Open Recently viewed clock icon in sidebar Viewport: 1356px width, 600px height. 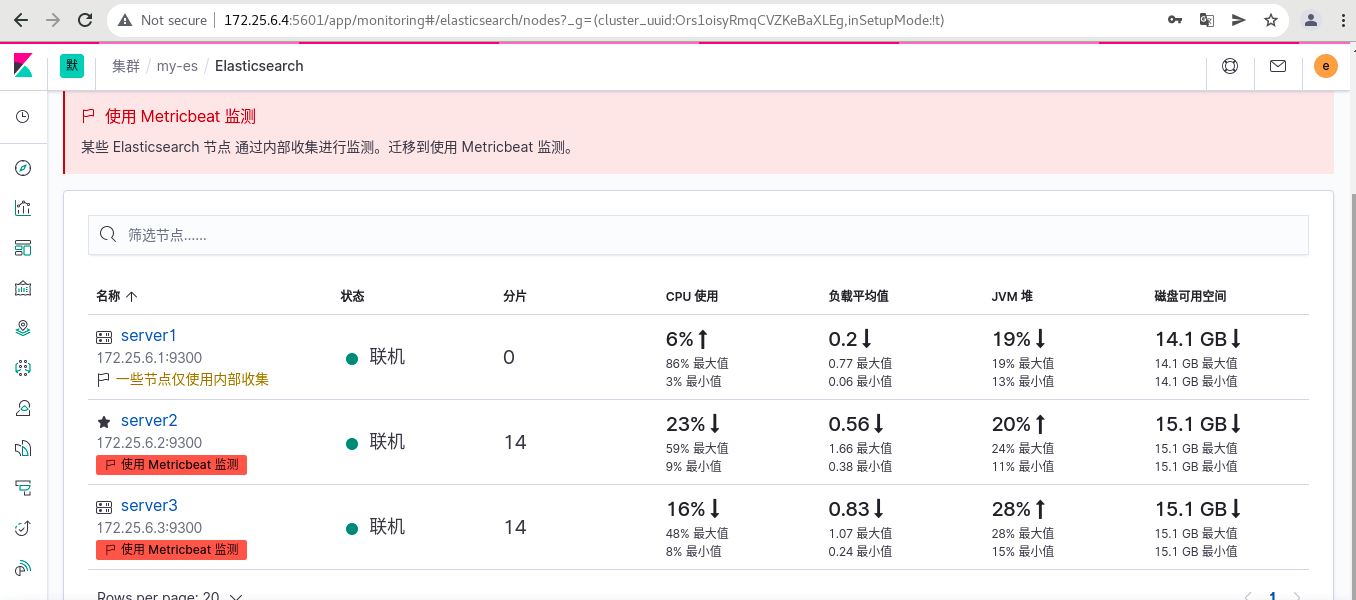tap(23, 117)
